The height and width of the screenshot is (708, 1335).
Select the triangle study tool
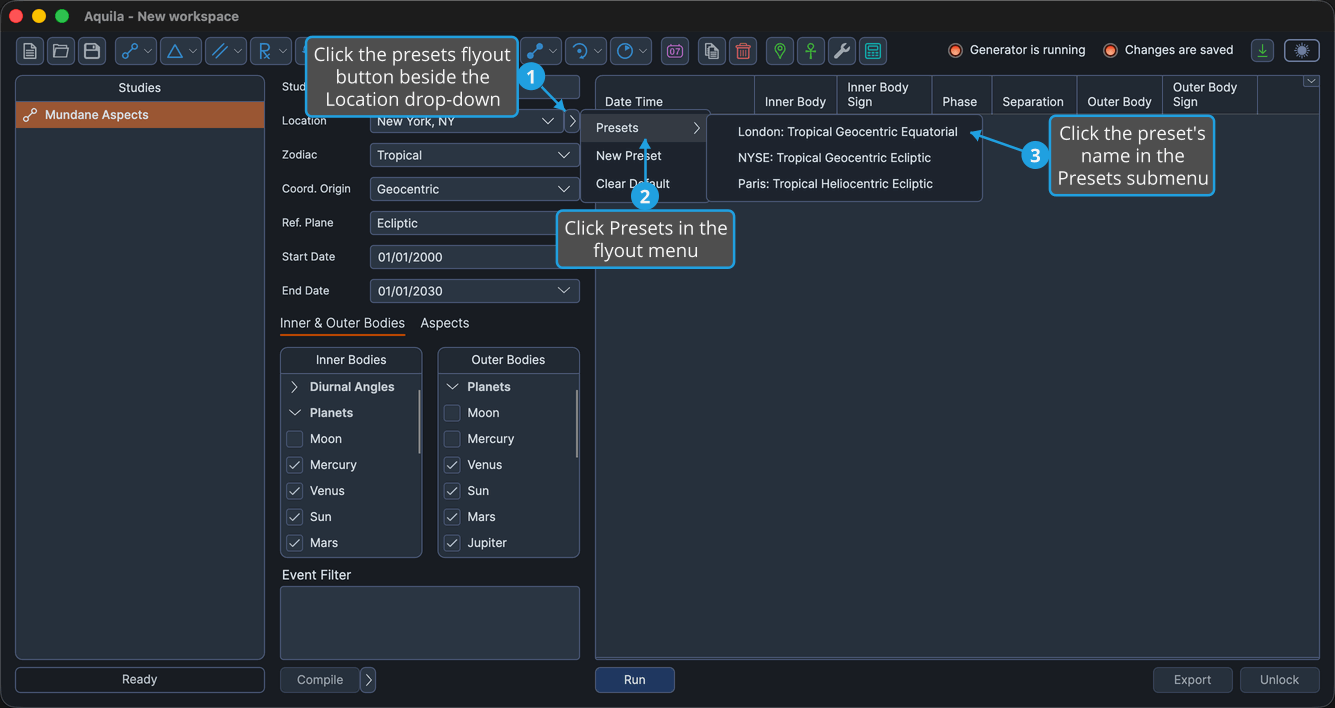(175, 51)
